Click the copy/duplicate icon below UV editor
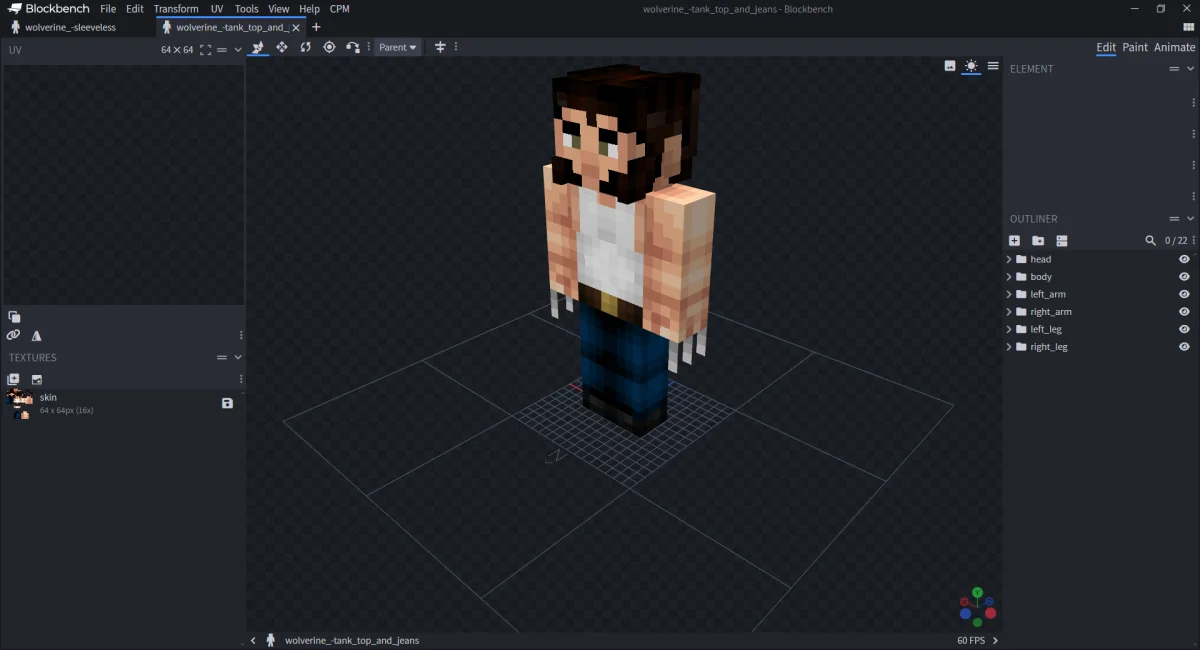The width and height of the screenshot is (1200, 650). click(14, 316)
